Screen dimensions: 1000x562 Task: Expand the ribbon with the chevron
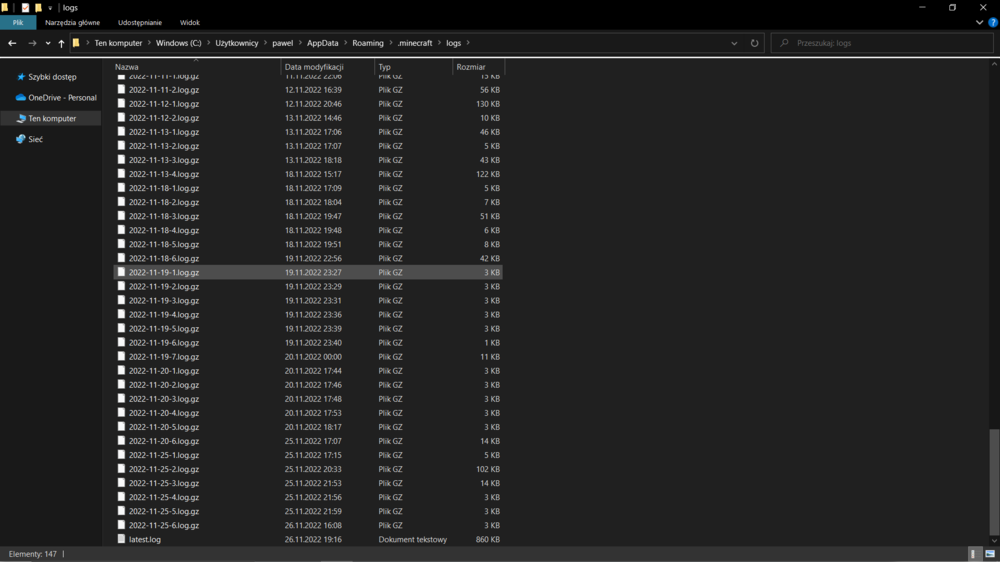980,22
